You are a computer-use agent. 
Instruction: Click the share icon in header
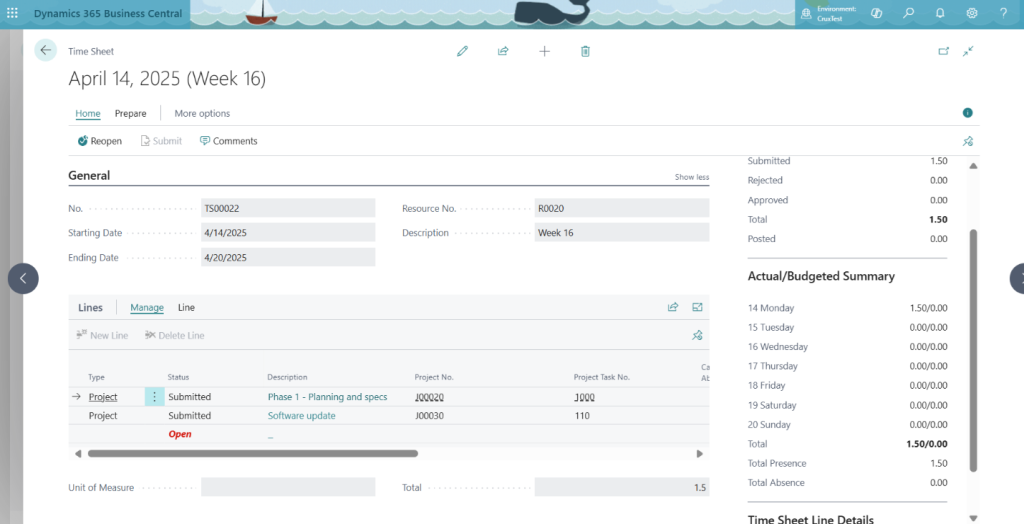(x=503, y=51)
